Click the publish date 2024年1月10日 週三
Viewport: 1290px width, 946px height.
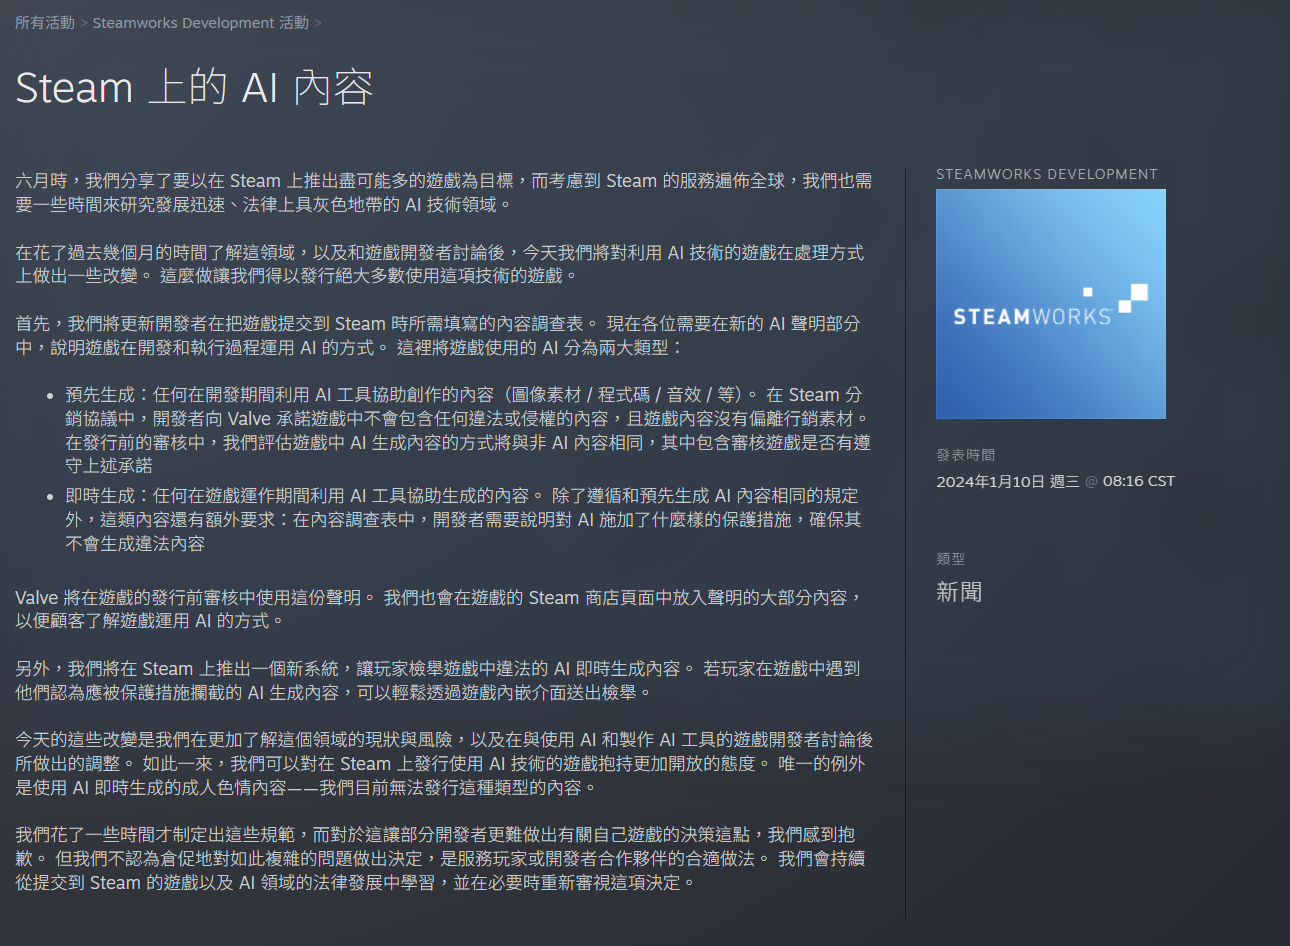click(x=1008, y=481)
